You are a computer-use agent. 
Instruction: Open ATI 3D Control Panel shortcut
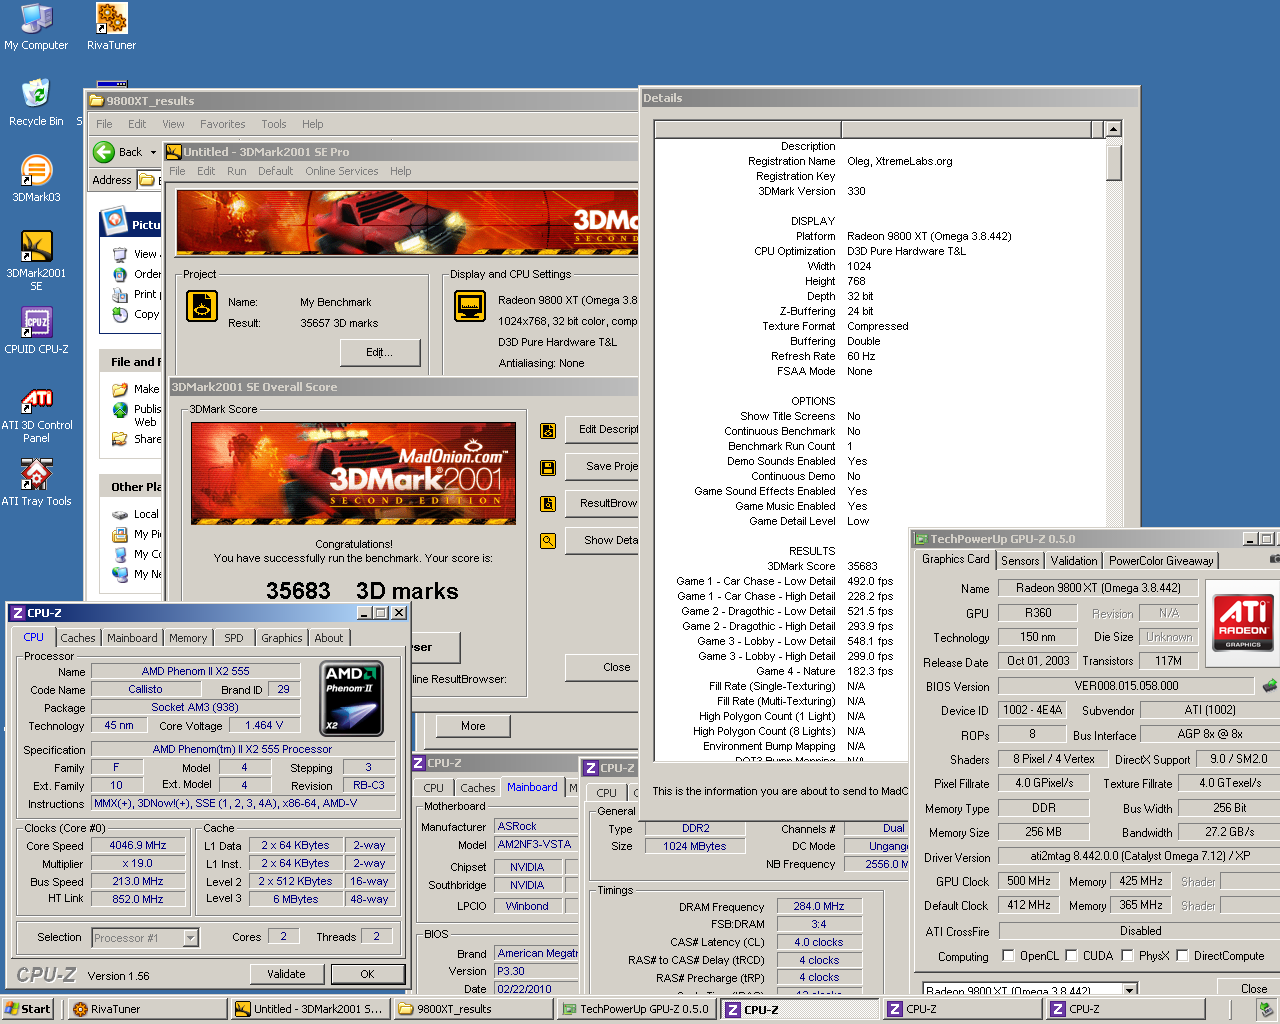point(36,413)
